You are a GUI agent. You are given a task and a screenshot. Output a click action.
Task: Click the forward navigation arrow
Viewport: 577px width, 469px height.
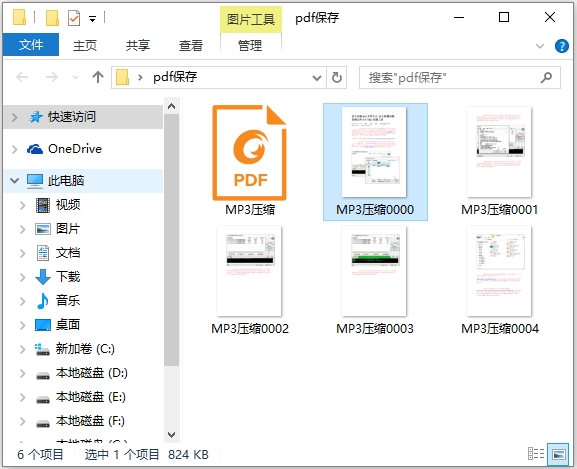tap(52, 77)
